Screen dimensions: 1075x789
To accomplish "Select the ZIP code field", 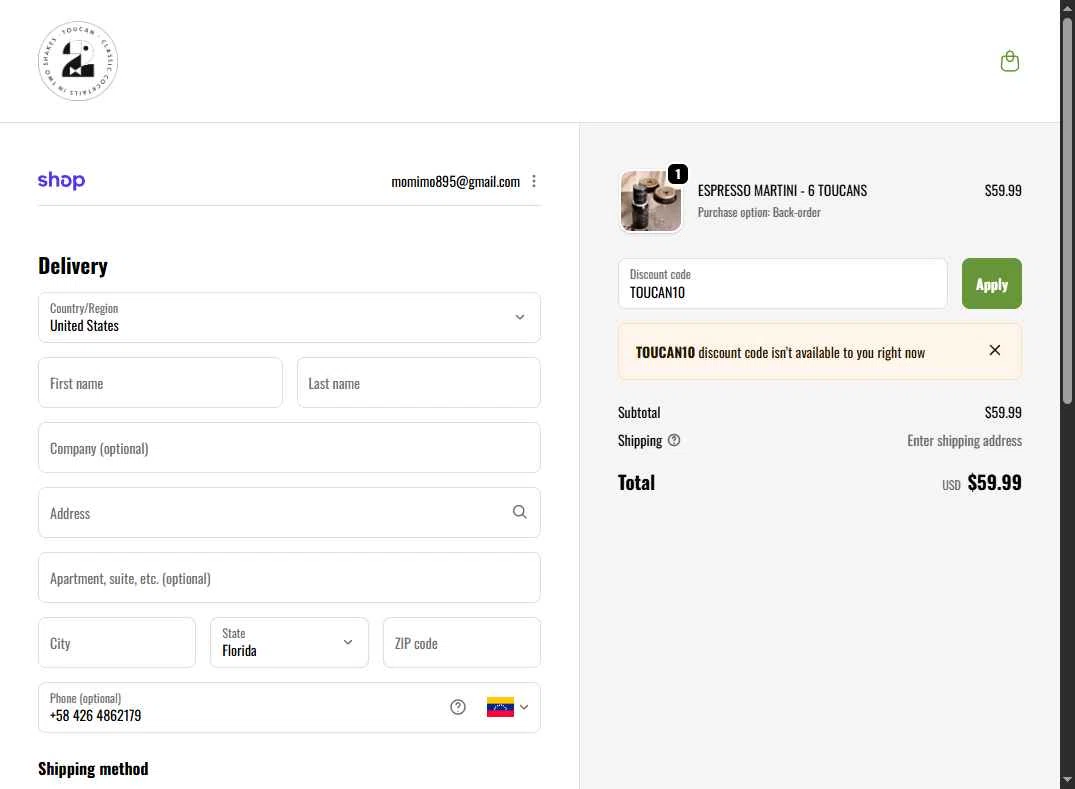I will tap(461, 643).
